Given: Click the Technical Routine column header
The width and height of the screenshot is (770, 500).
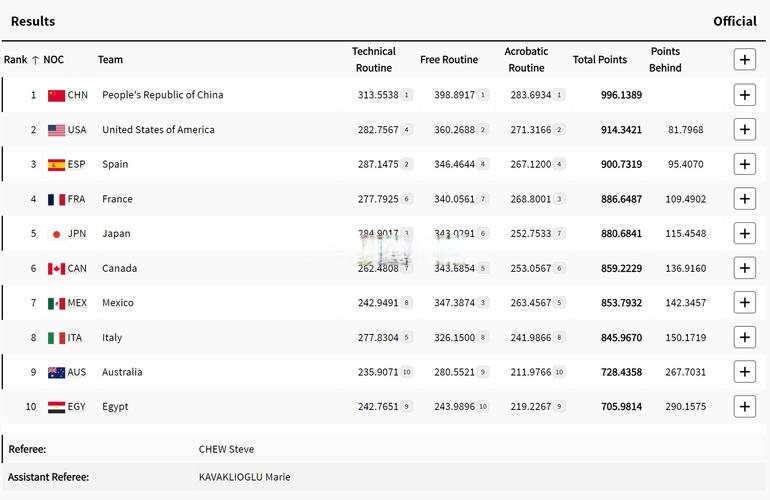Looking at the screenshot, I should click(x=373, y=60).
